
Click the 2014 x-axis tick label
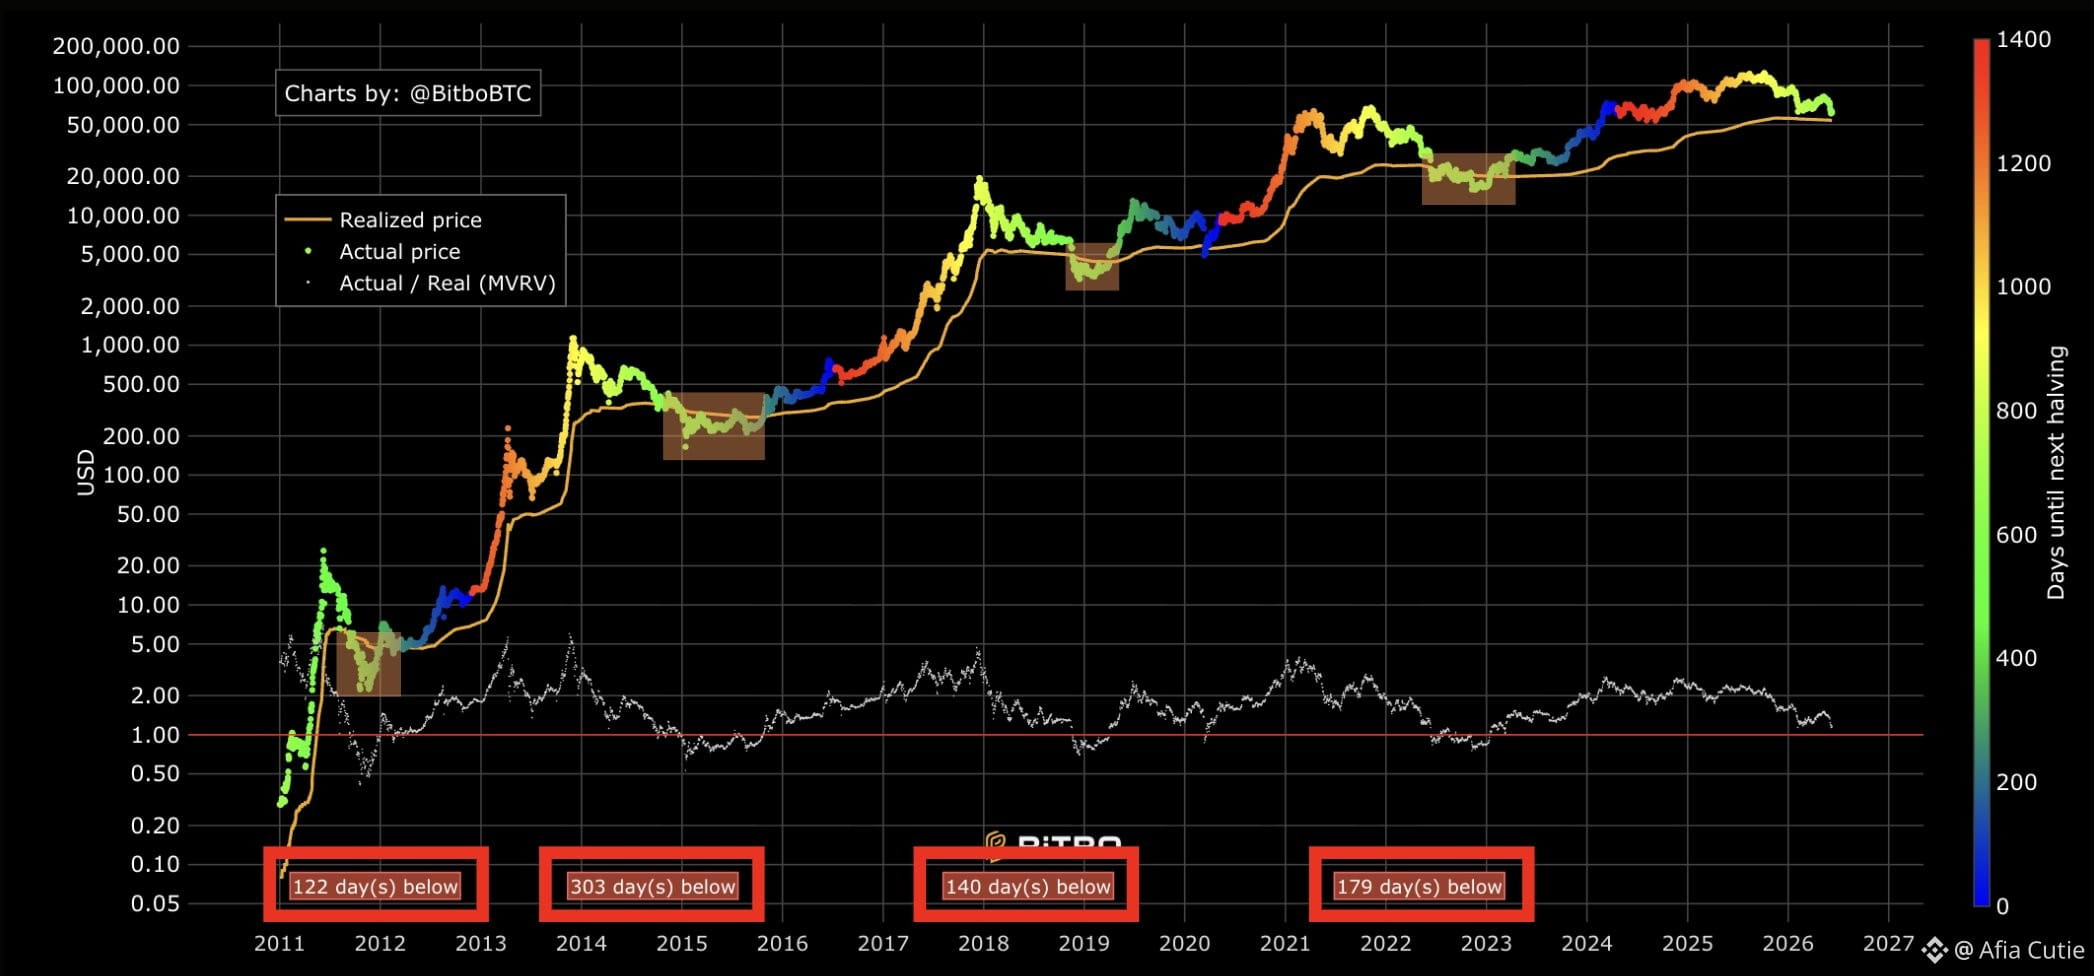click(581, 943)
